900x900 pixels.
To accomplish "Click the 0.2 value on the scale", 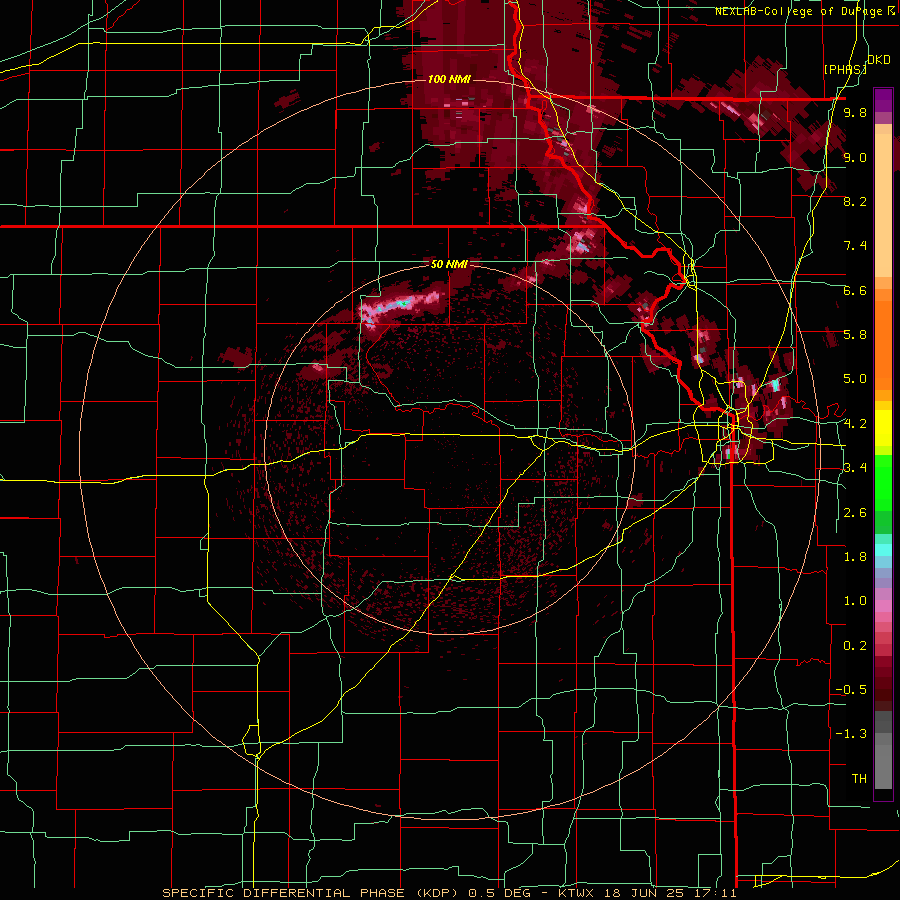I will click(x=855, y=646).
